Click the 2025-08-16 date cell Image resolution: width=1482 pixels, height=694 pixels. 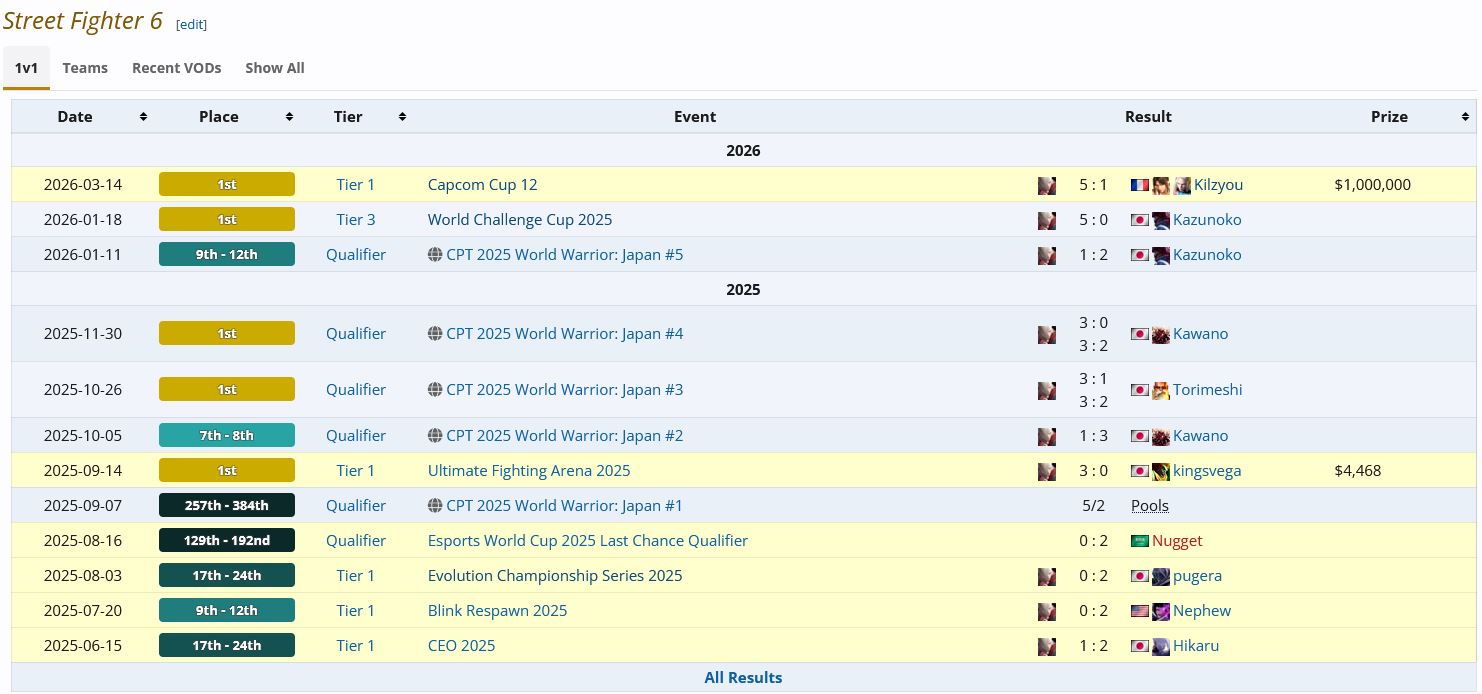(x=83, y=541)
